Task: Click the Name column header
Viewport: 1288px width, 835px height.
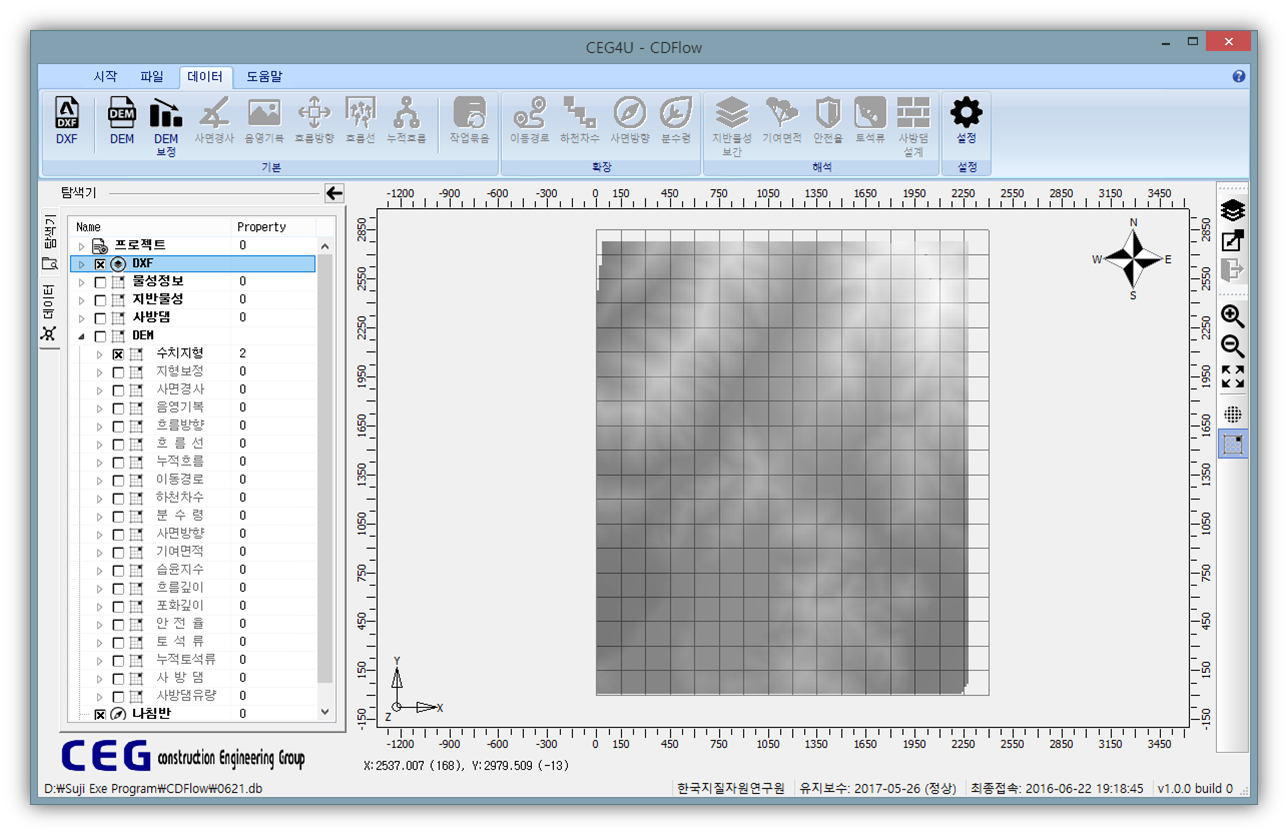Action: 150,227
